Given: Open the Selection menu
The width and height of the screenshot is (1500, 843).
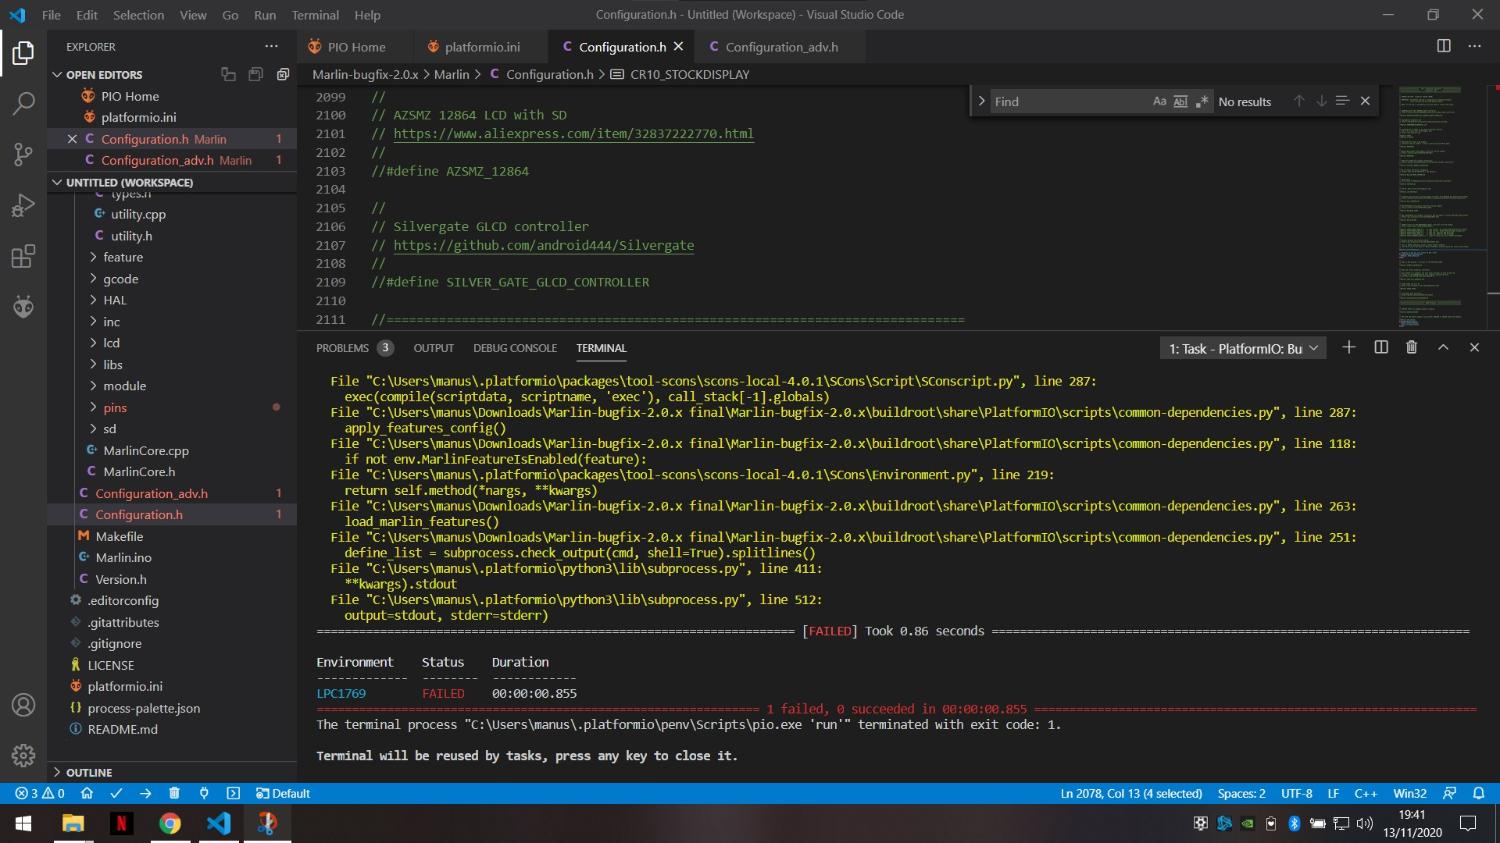Looking at the screenshot, I should [x=138, y=15].
